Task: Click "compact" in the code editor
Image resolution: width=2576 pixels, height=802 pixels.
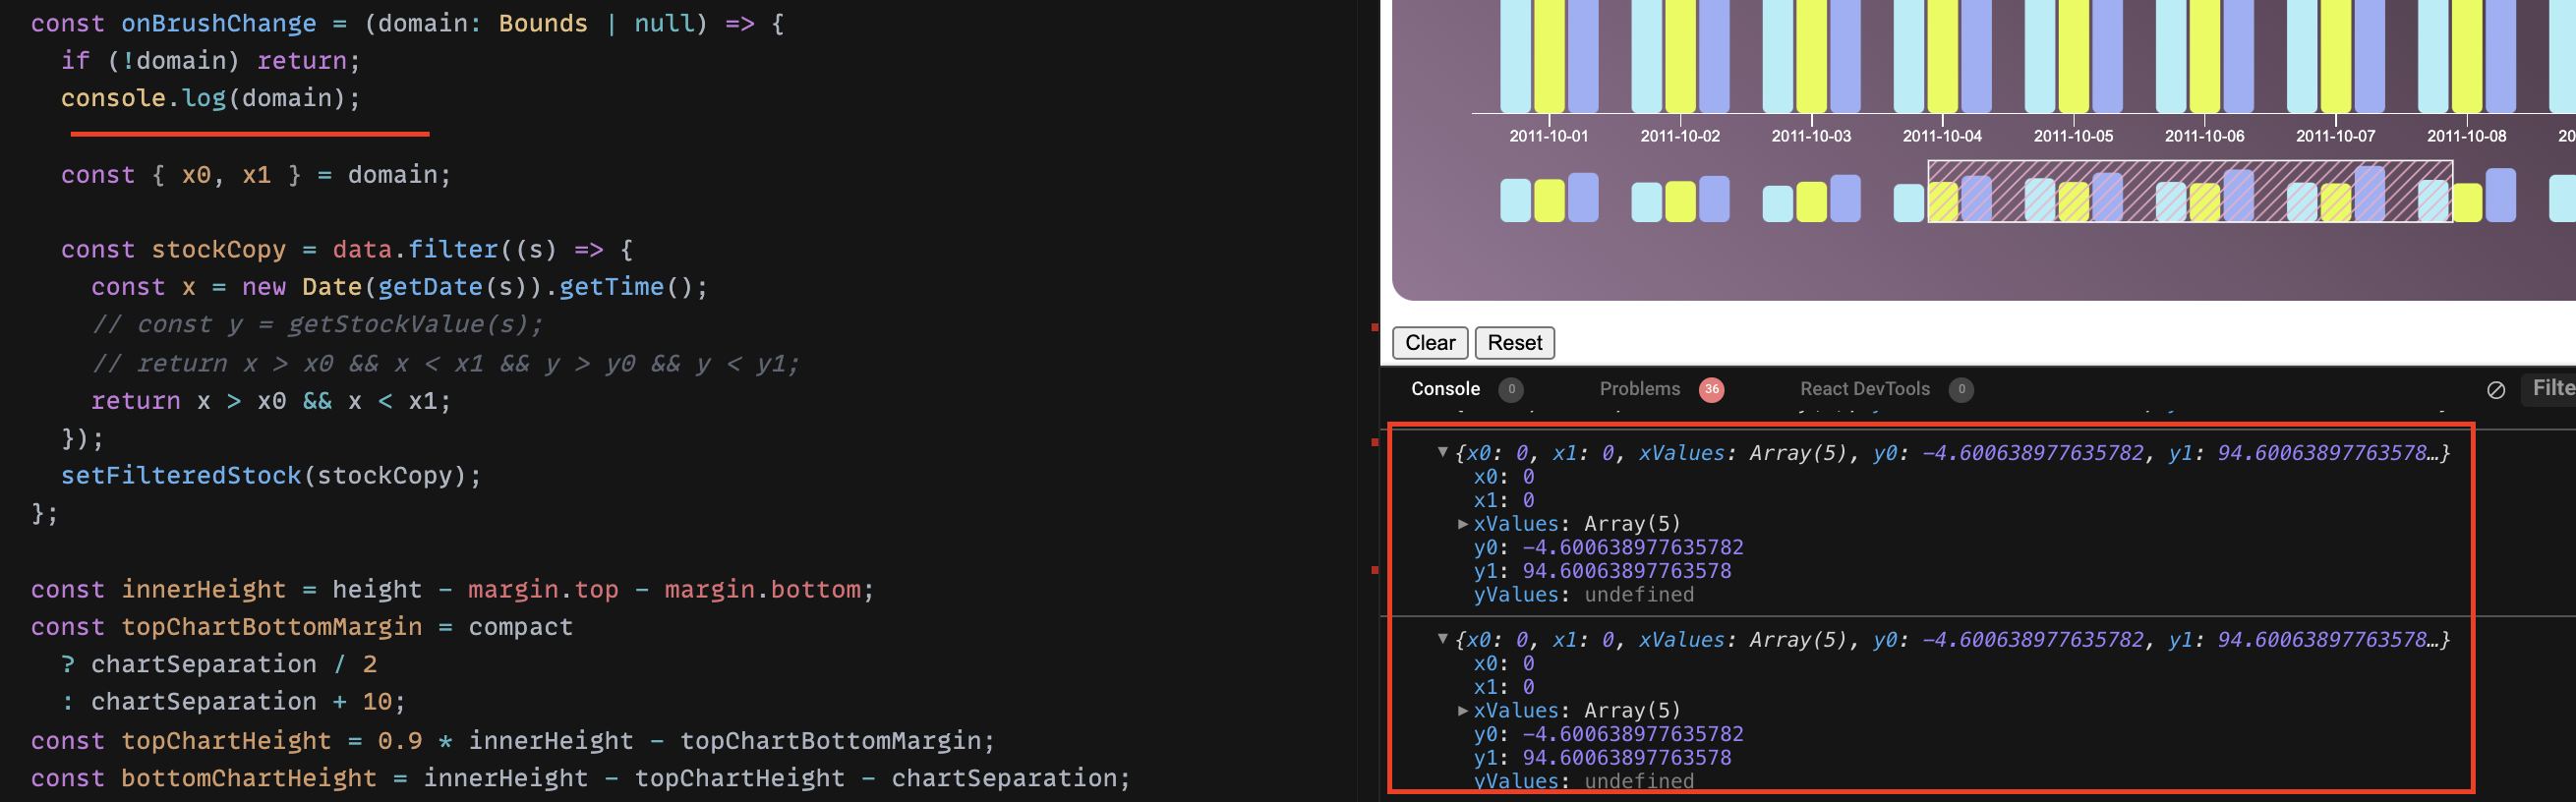Action: coord(521,628)
